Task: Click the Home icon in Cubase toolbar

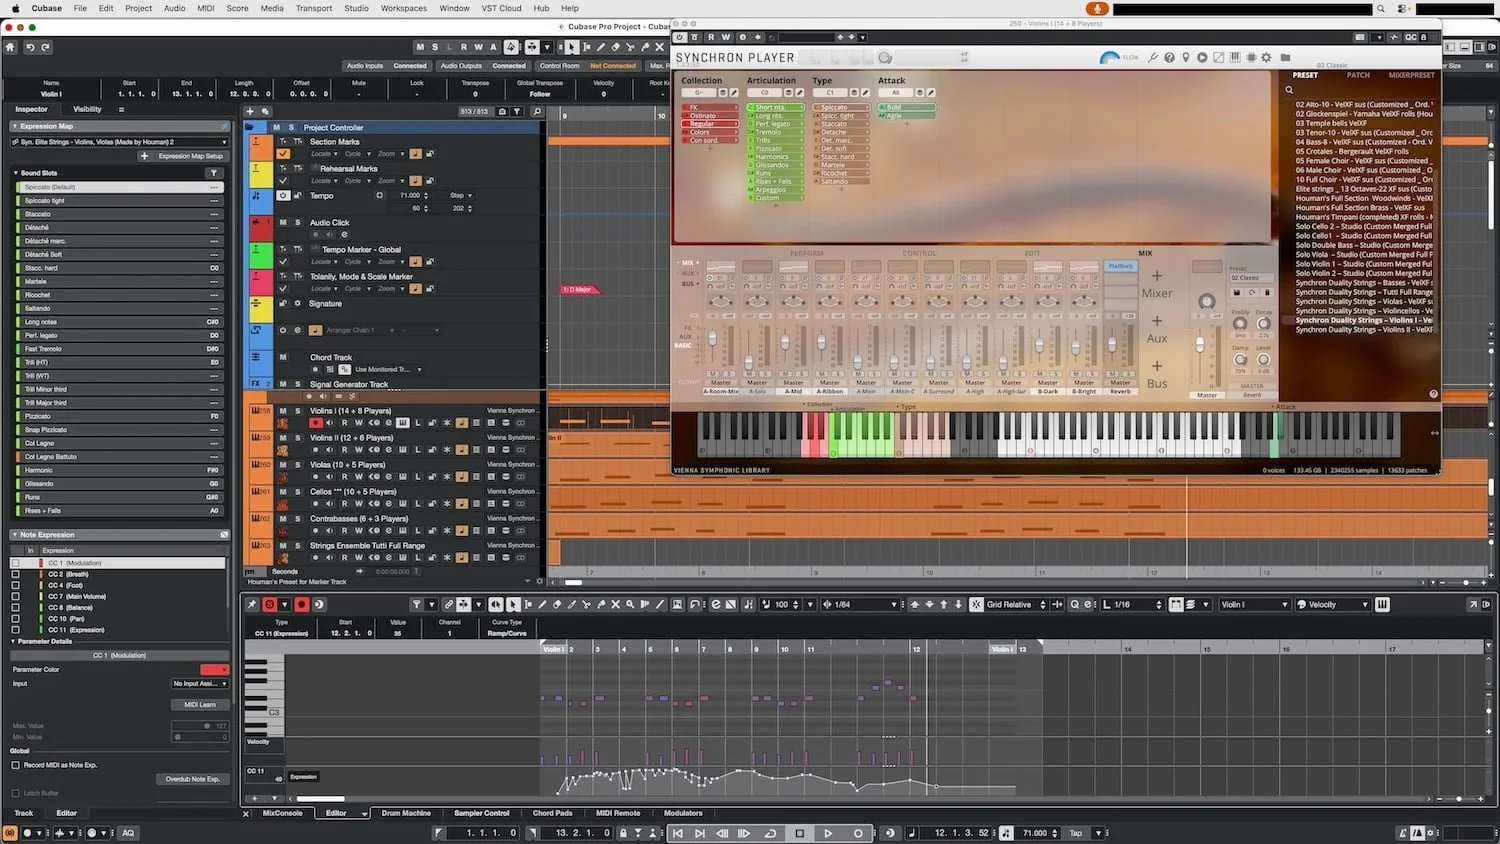Action: pos(10,47)
